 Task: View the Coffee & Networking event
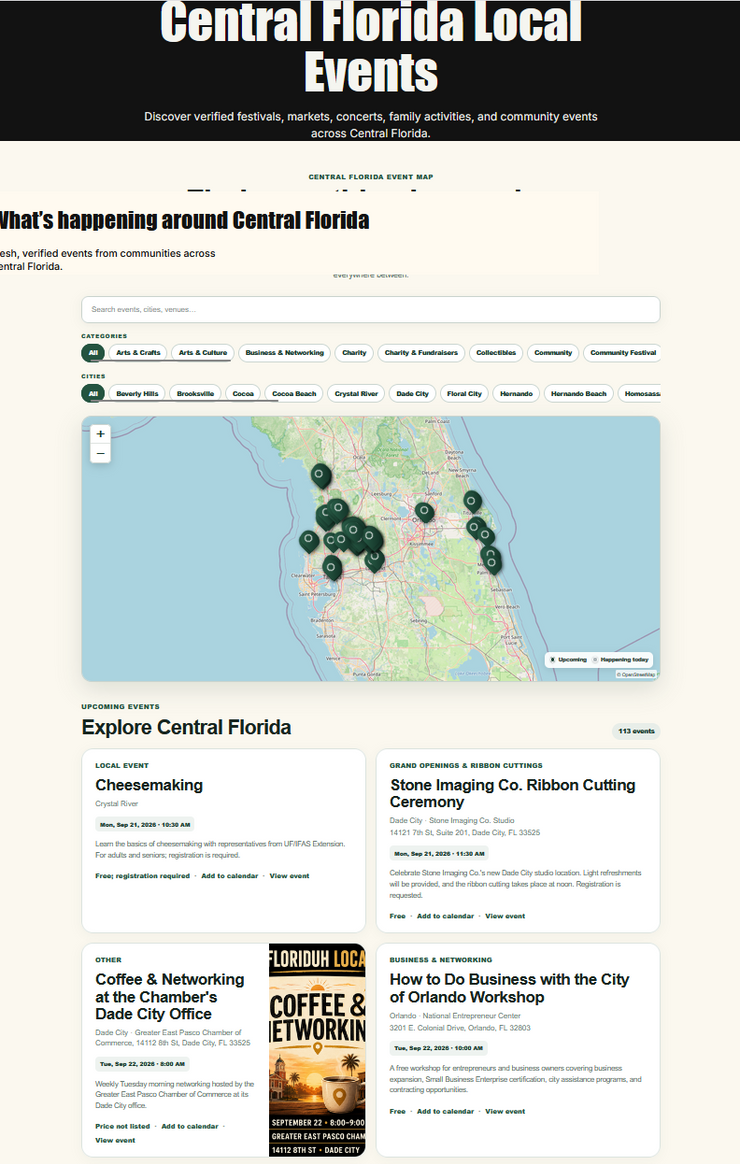(115, 1140)
